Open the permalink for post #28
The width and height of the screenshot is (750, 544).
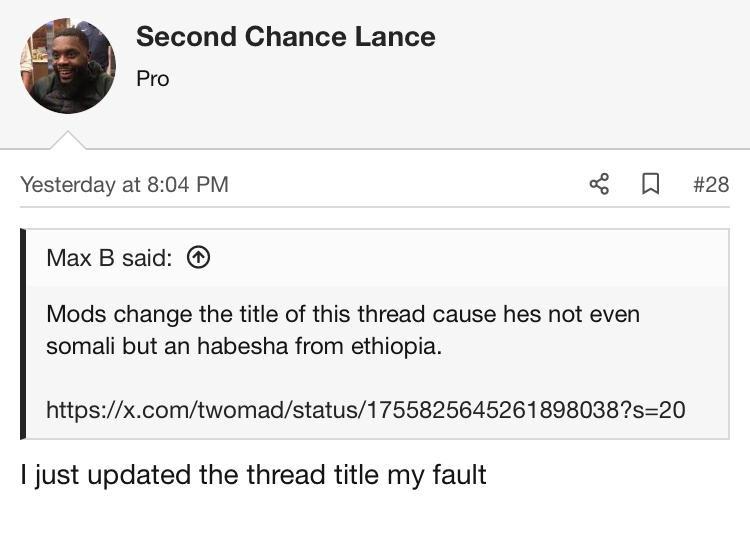pyautogui.click(x=711, y=185)
